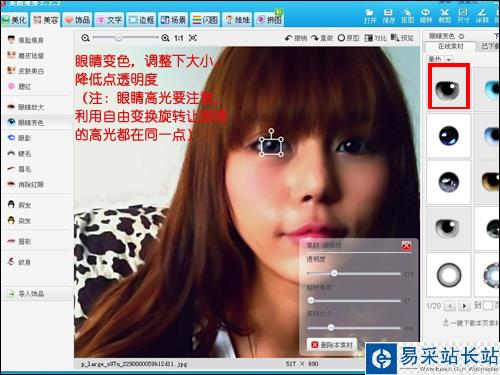Choose the dark blue starry eye material
Image resolution: width=500 pixels, height=375 pixels.
coord(449,136)
